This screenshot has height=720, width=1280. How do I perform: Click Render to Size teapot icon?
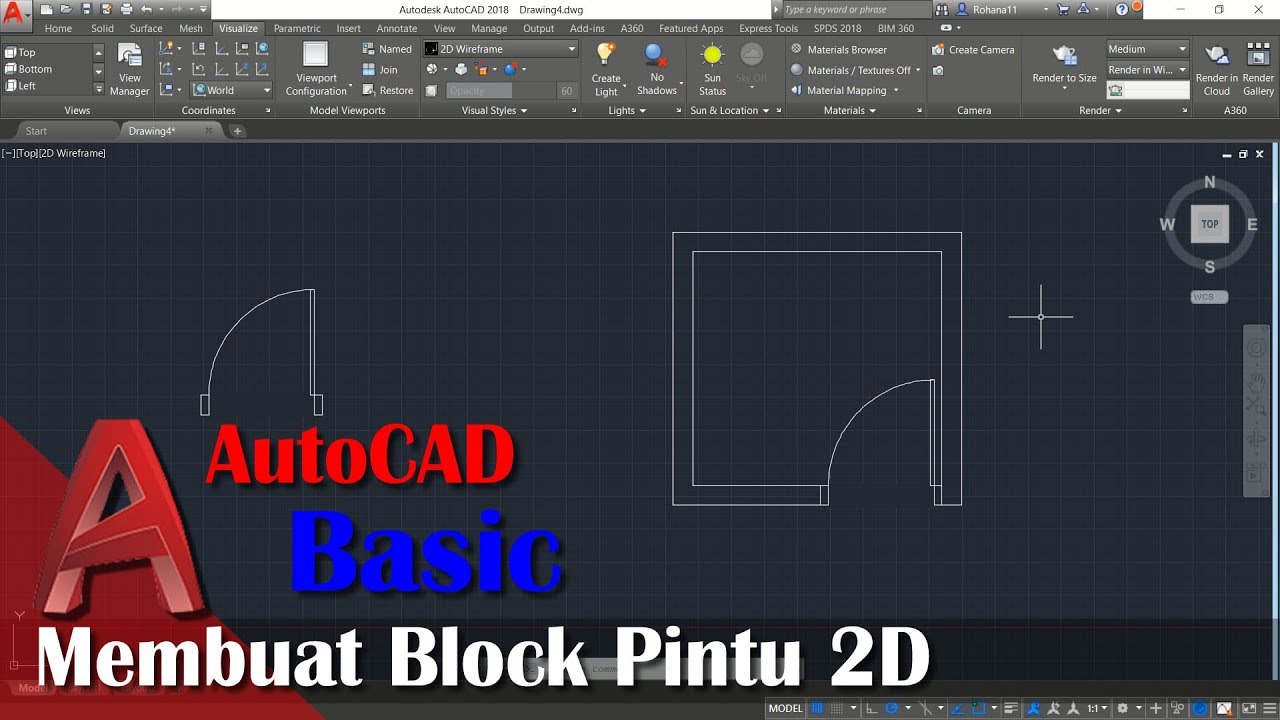(x=1064, y=55)
